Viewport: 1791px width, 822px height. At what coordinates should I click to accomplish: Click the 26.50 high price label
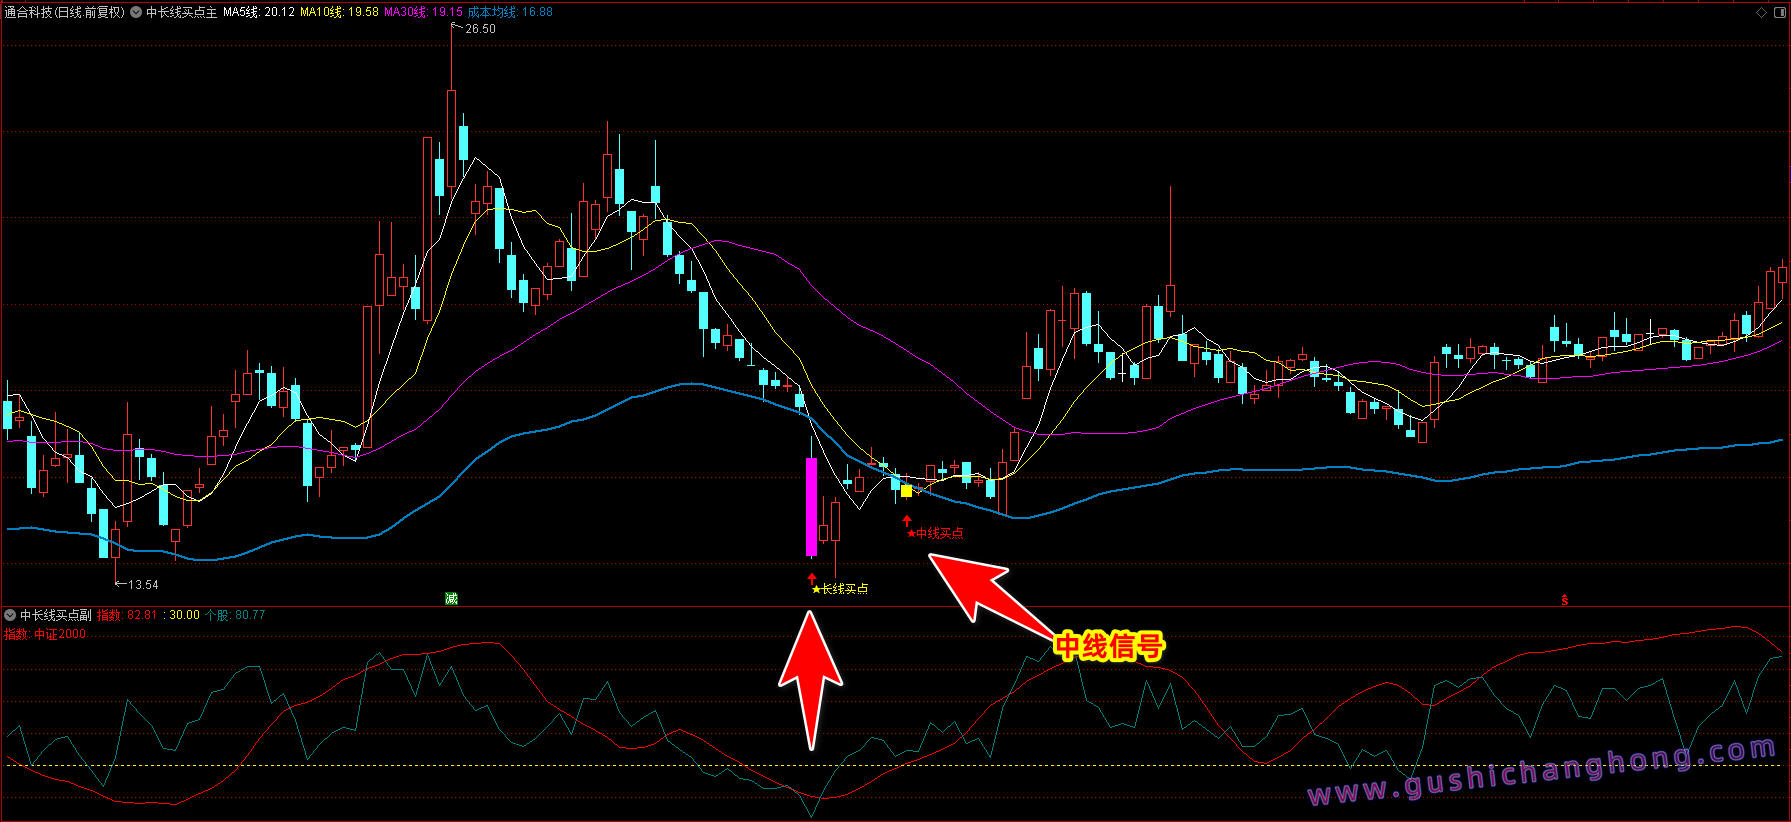480,29
